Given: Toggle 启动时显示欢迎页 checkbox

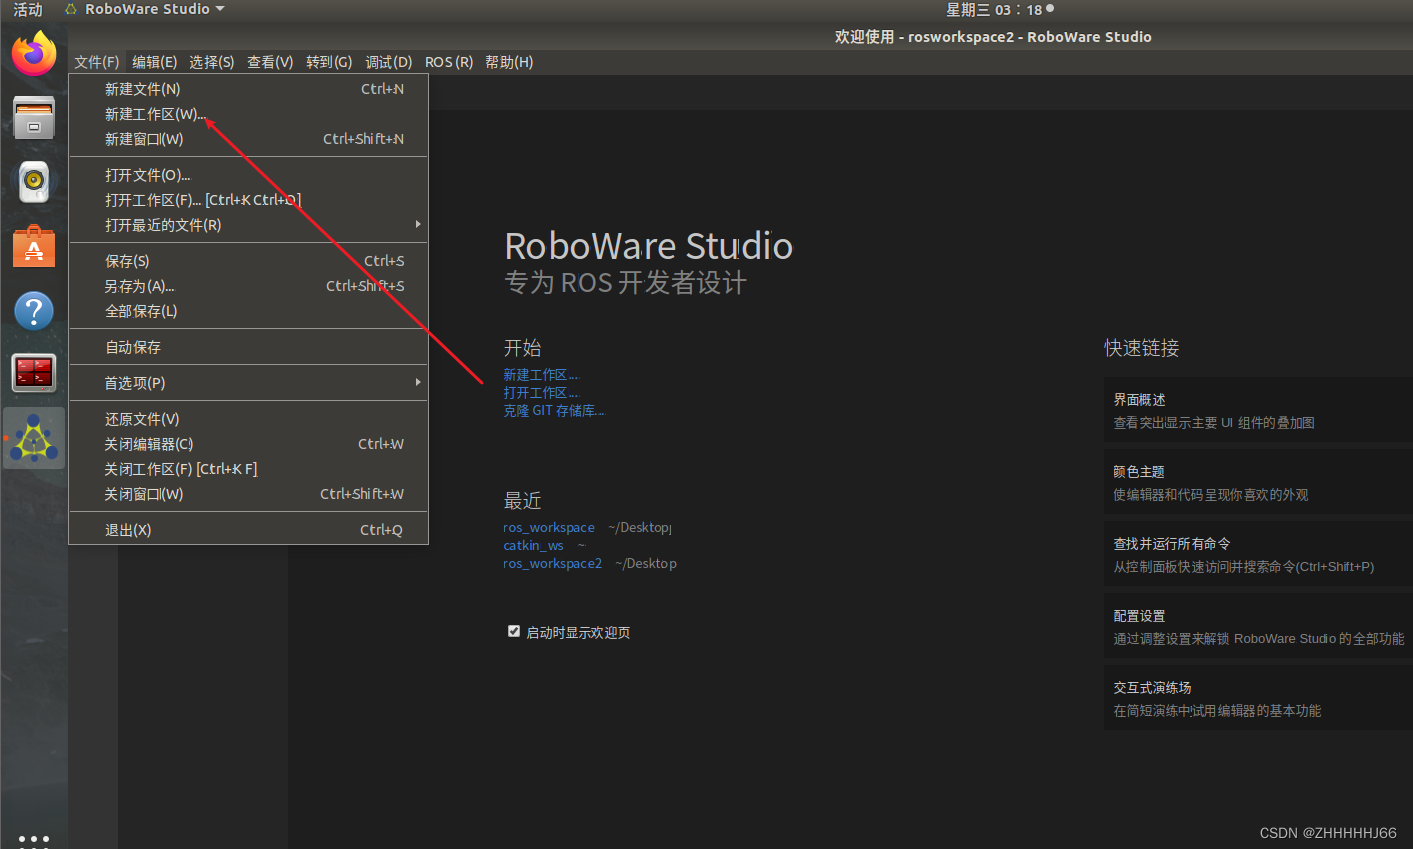Looking at the screenshot, I should (x=514, y=631).
